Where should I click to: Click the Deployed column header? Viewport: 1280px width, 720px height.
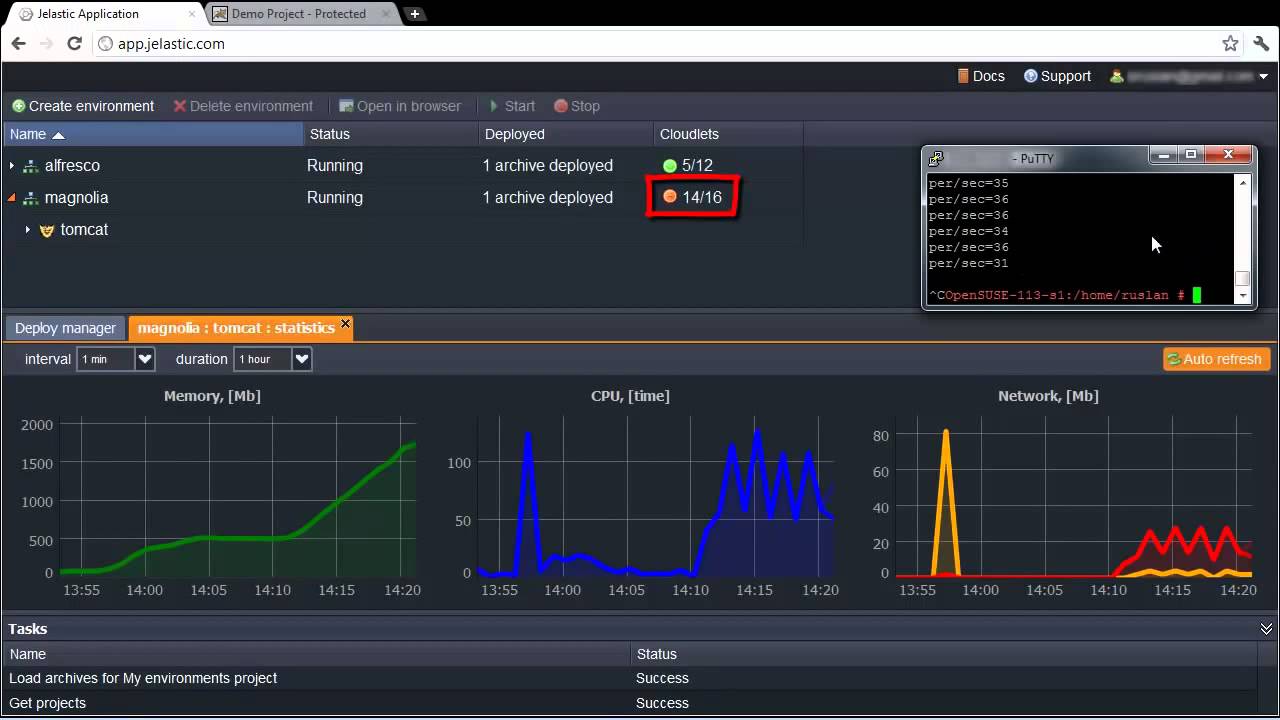[566, 134]
